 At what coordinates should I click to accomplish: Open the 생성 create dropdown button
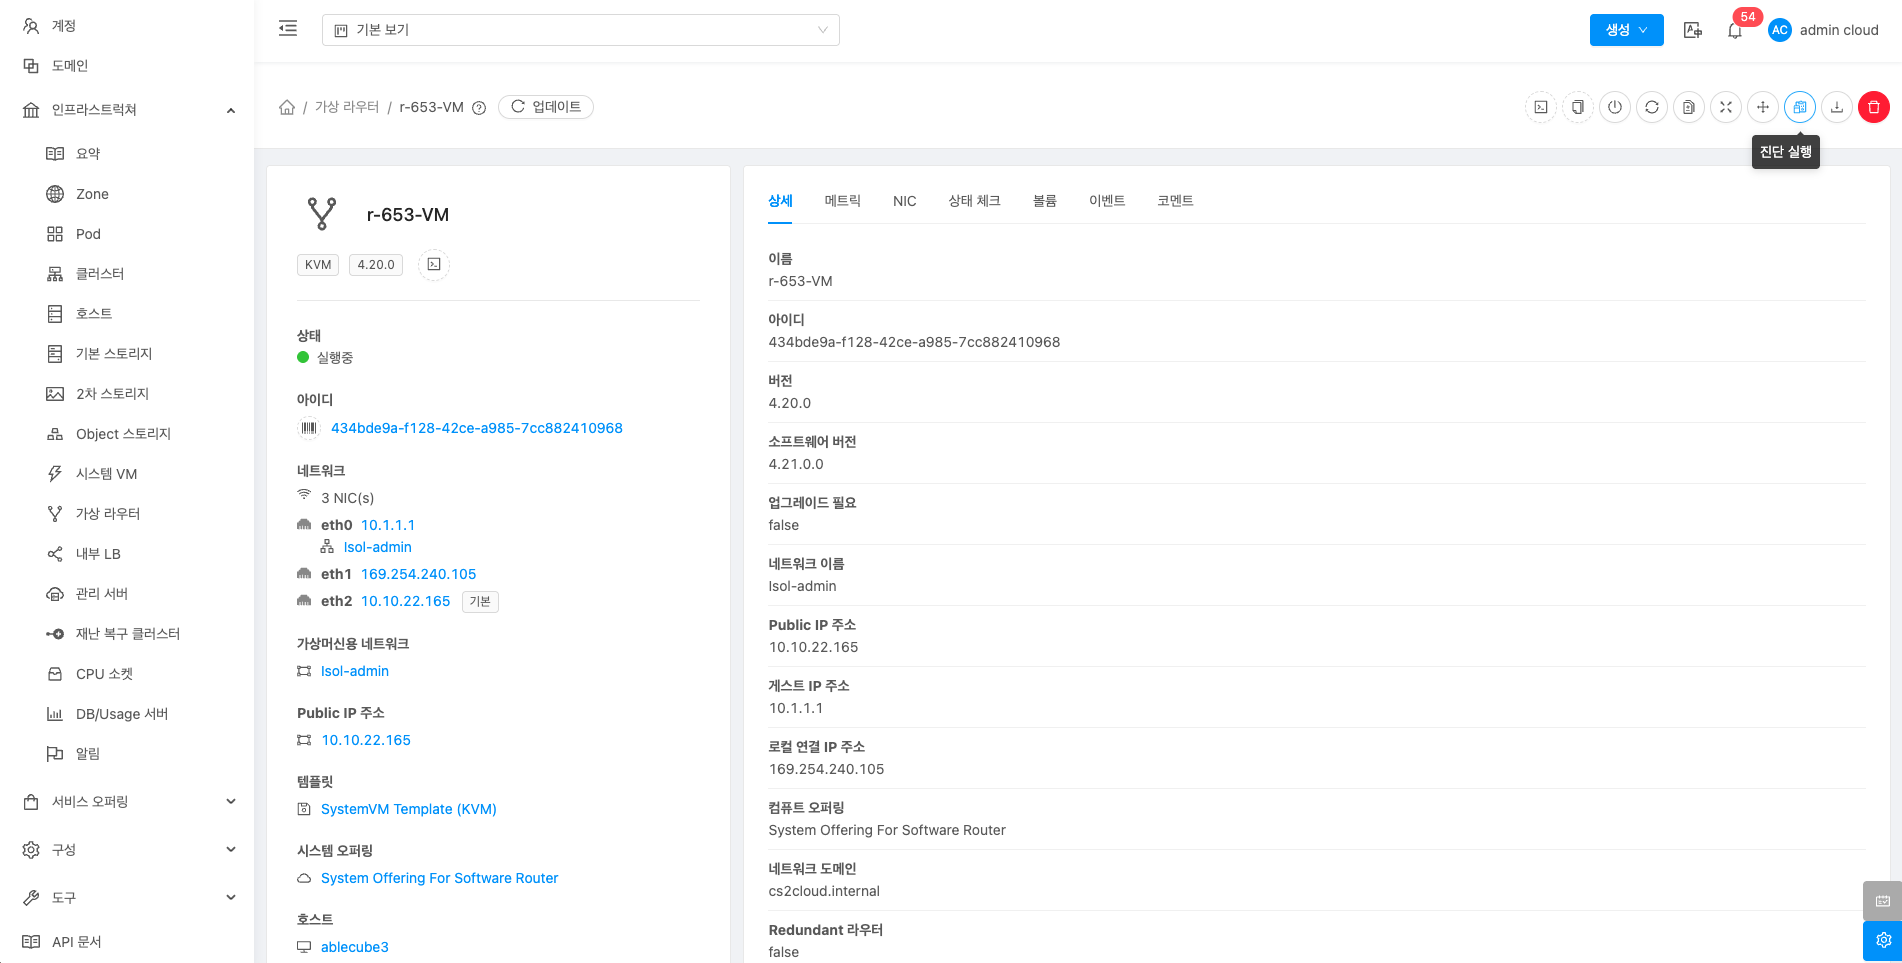click(1626, 30)
